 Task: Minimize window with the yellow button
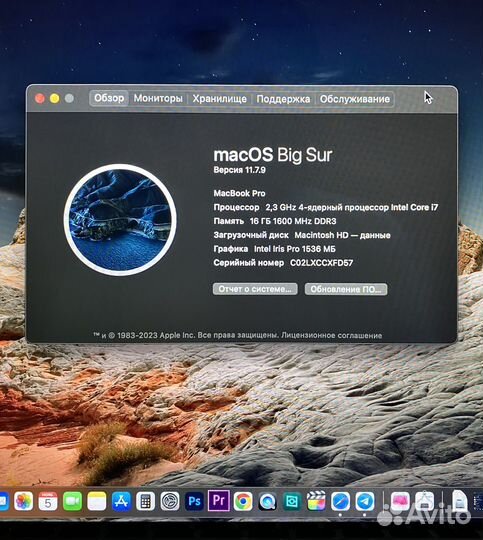coord(54,98)
